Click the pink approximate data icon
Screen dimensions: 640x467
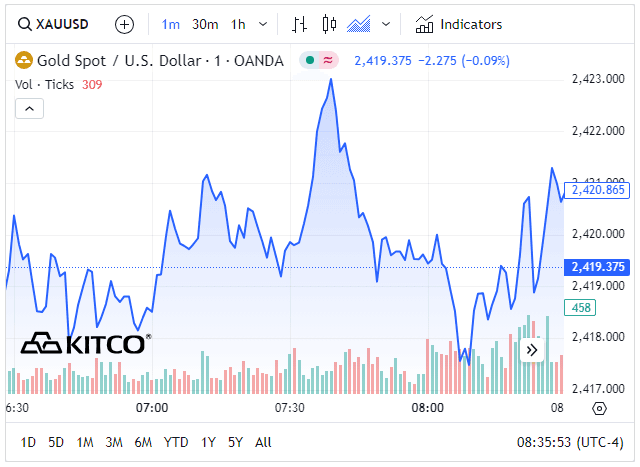328,60
